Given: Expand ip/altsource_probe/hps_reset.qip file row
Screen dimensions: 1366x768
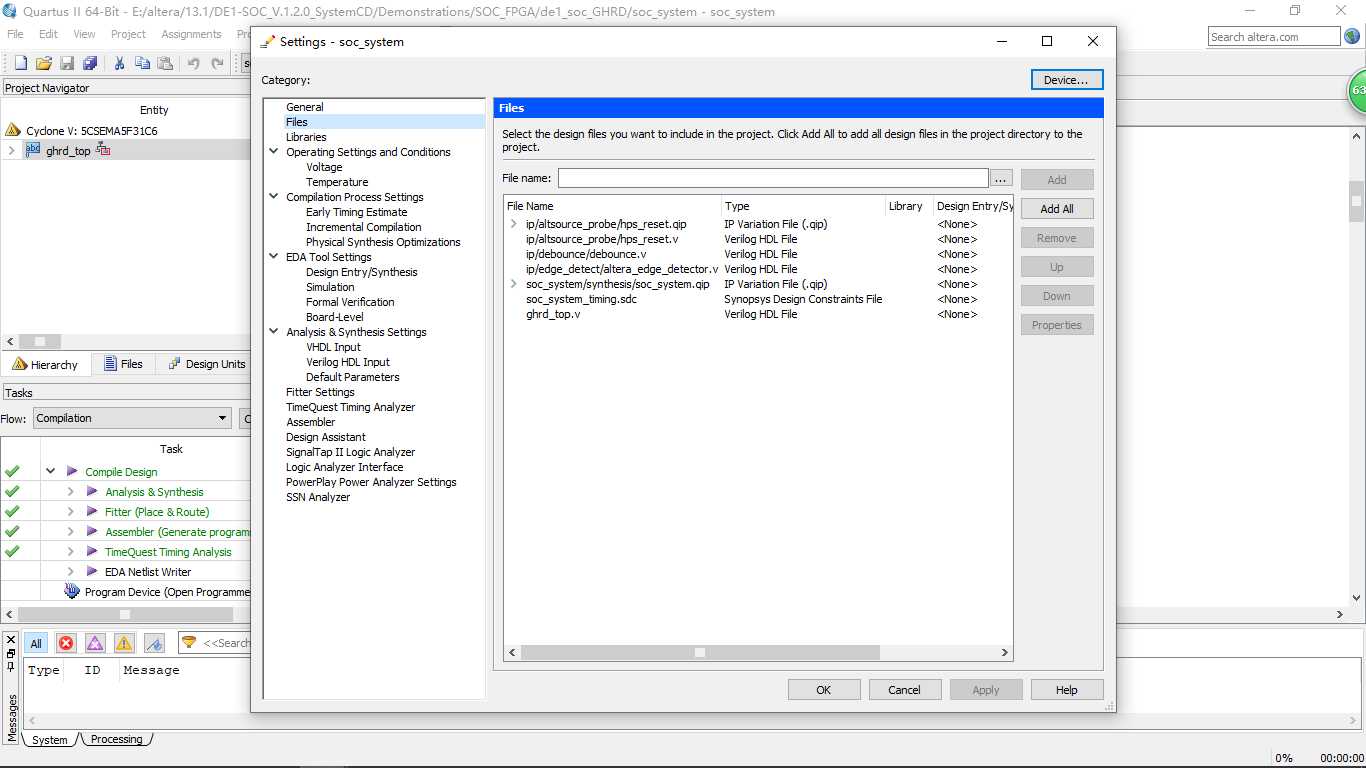Looking at the screenshot, I should pyautogui.click(x=514, y=224).
